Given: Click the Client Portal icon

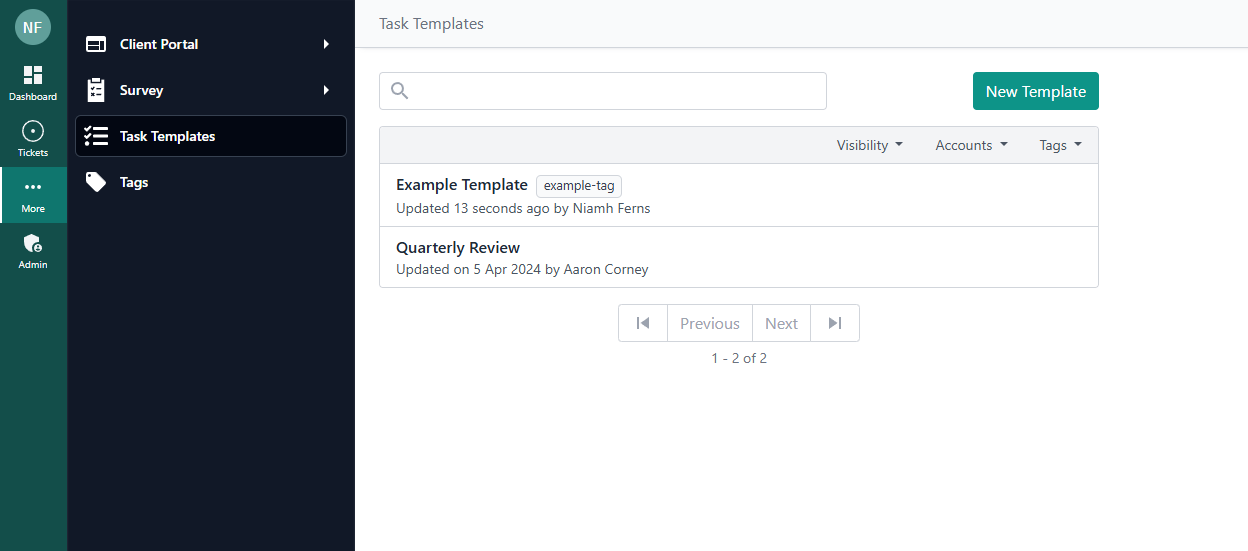Looking at the screenshot, I should click(96, 44).
